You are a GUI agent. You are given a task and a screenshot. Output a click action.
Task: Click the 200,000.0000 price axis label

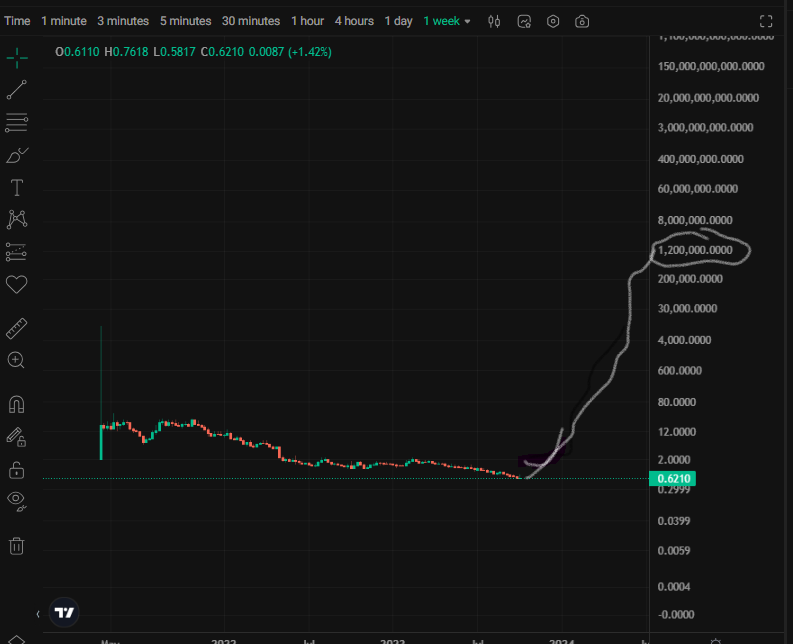tap(690, 279)
